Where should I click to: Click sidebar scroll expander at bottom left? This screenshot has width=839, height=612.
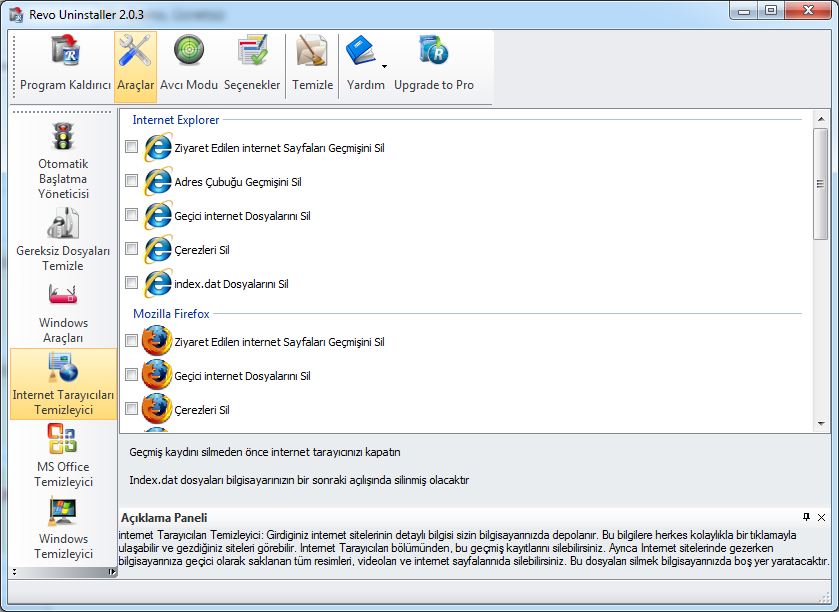[14, 572]
